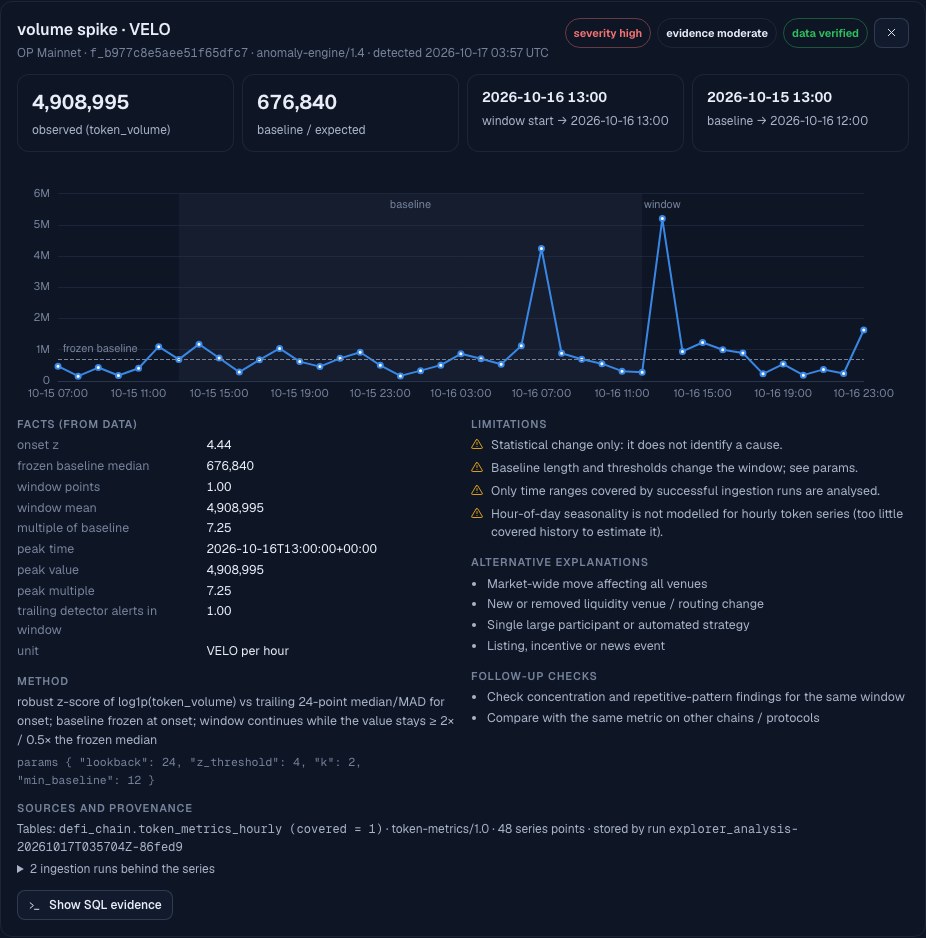Click the window start 2026-10-16 13:00 card
Image resolution: width=926 pixels, height=938 pixels.
[x=575, y=113]
